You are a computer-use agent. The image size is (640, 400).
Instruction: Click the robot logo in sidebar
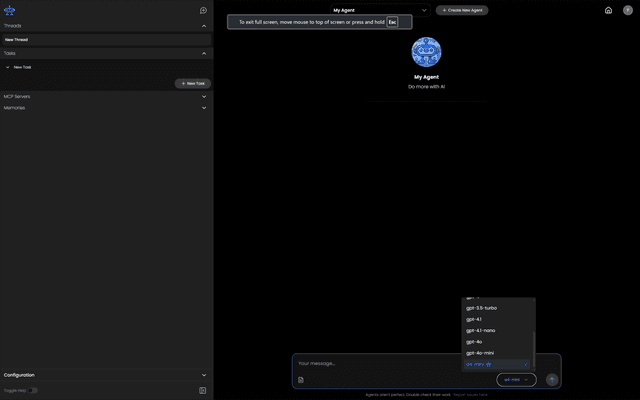pos(10,10)
